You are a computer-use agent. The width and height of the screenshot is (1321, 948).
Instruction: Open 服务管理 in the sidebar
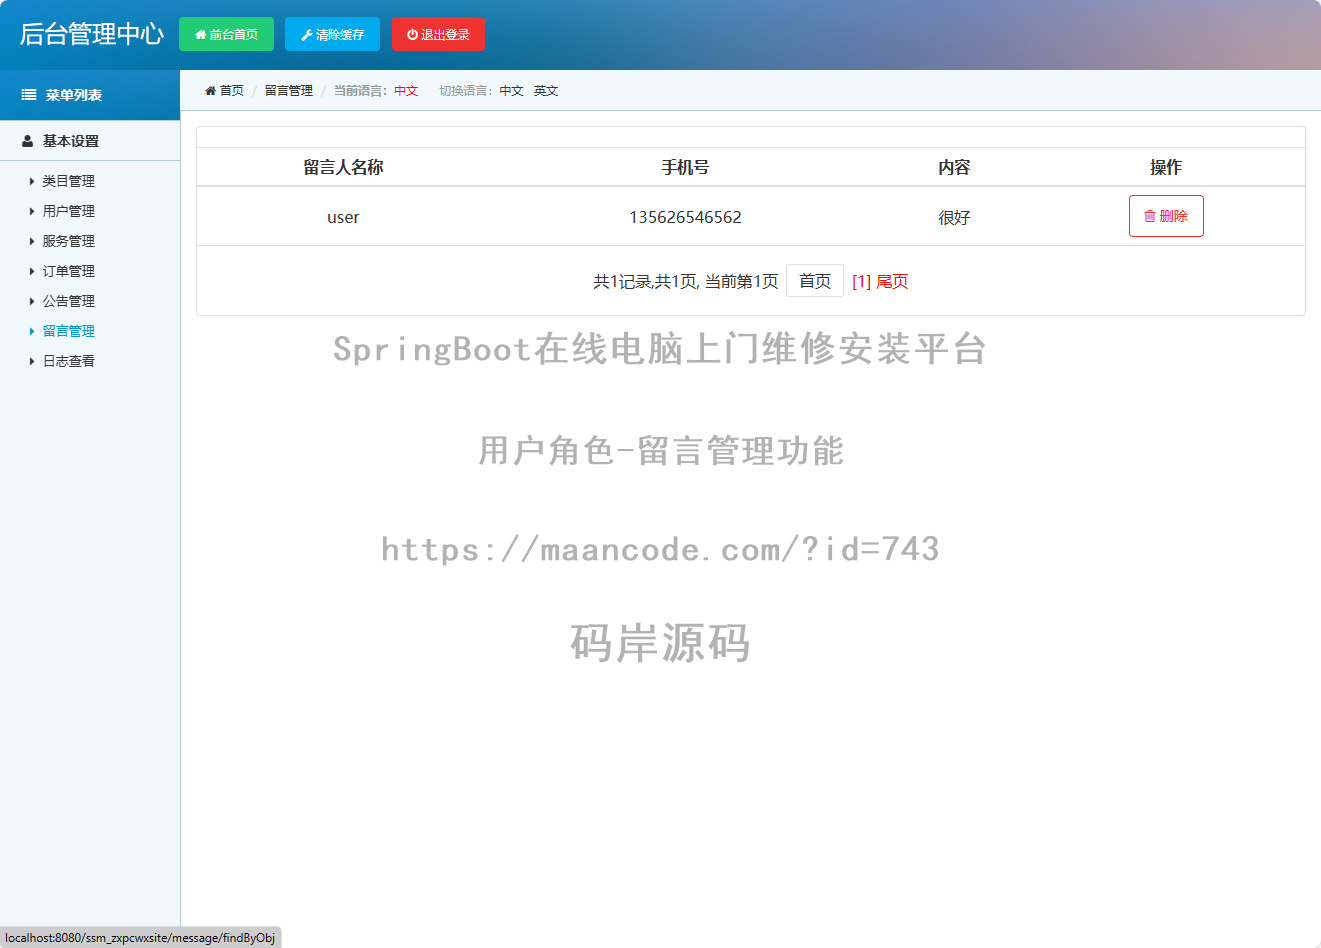(x=69, y=241)
